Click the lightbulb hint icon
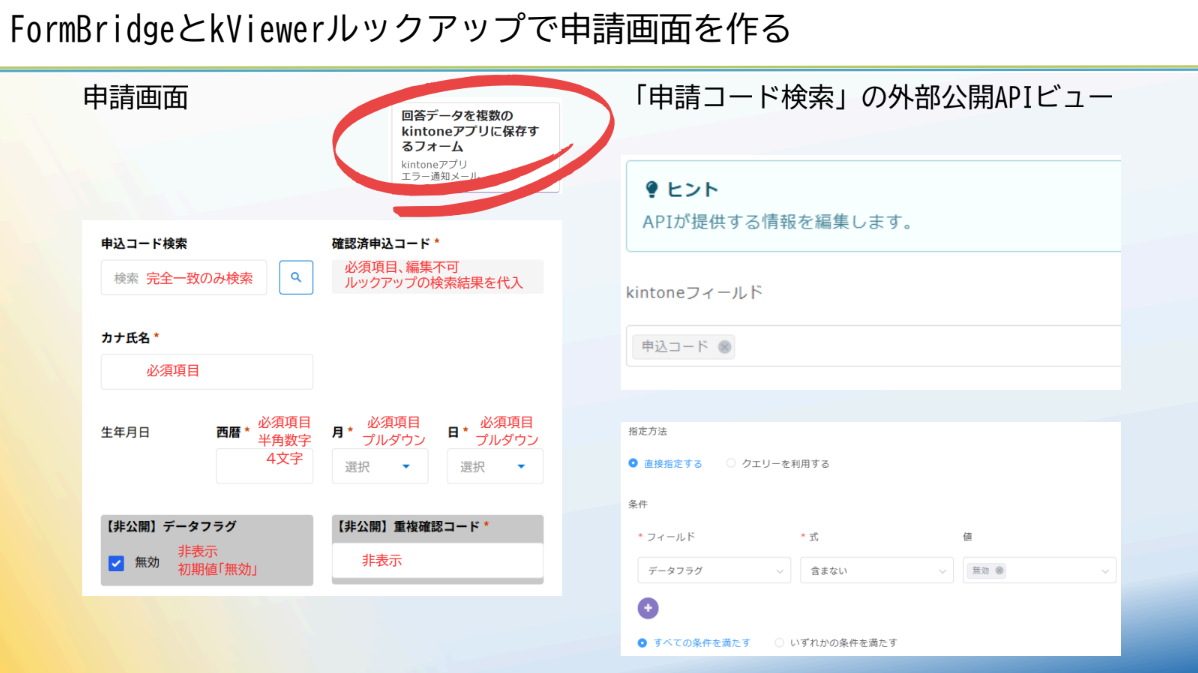Viewport: 1198px width, 673px height. click(x=651, y=189)
